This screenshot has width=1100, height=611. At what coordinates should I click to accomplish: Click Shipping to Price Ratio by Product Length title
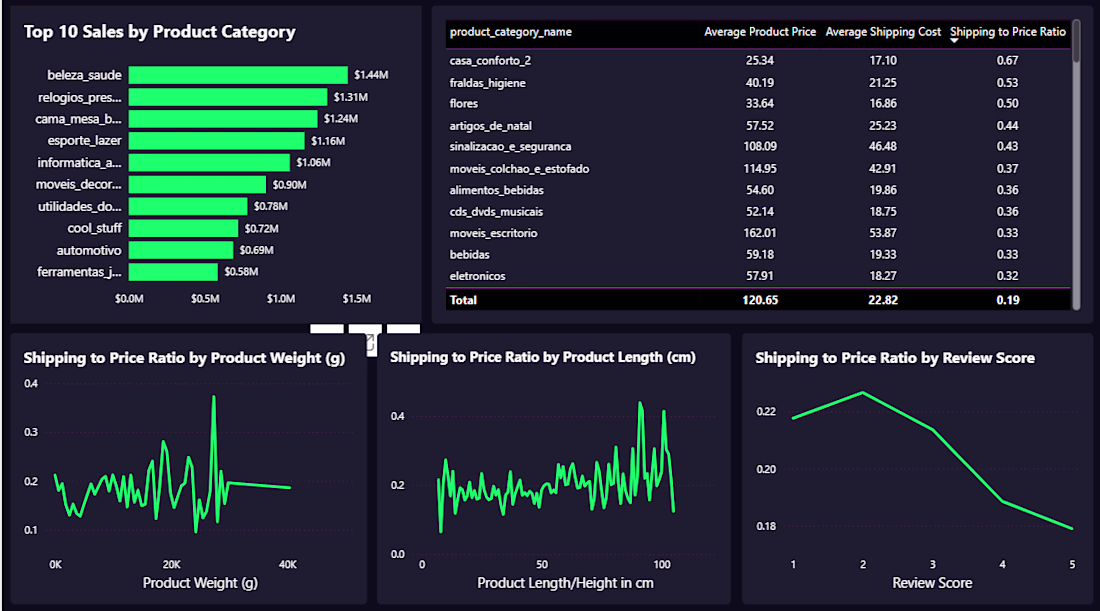[x=543, y=358]
